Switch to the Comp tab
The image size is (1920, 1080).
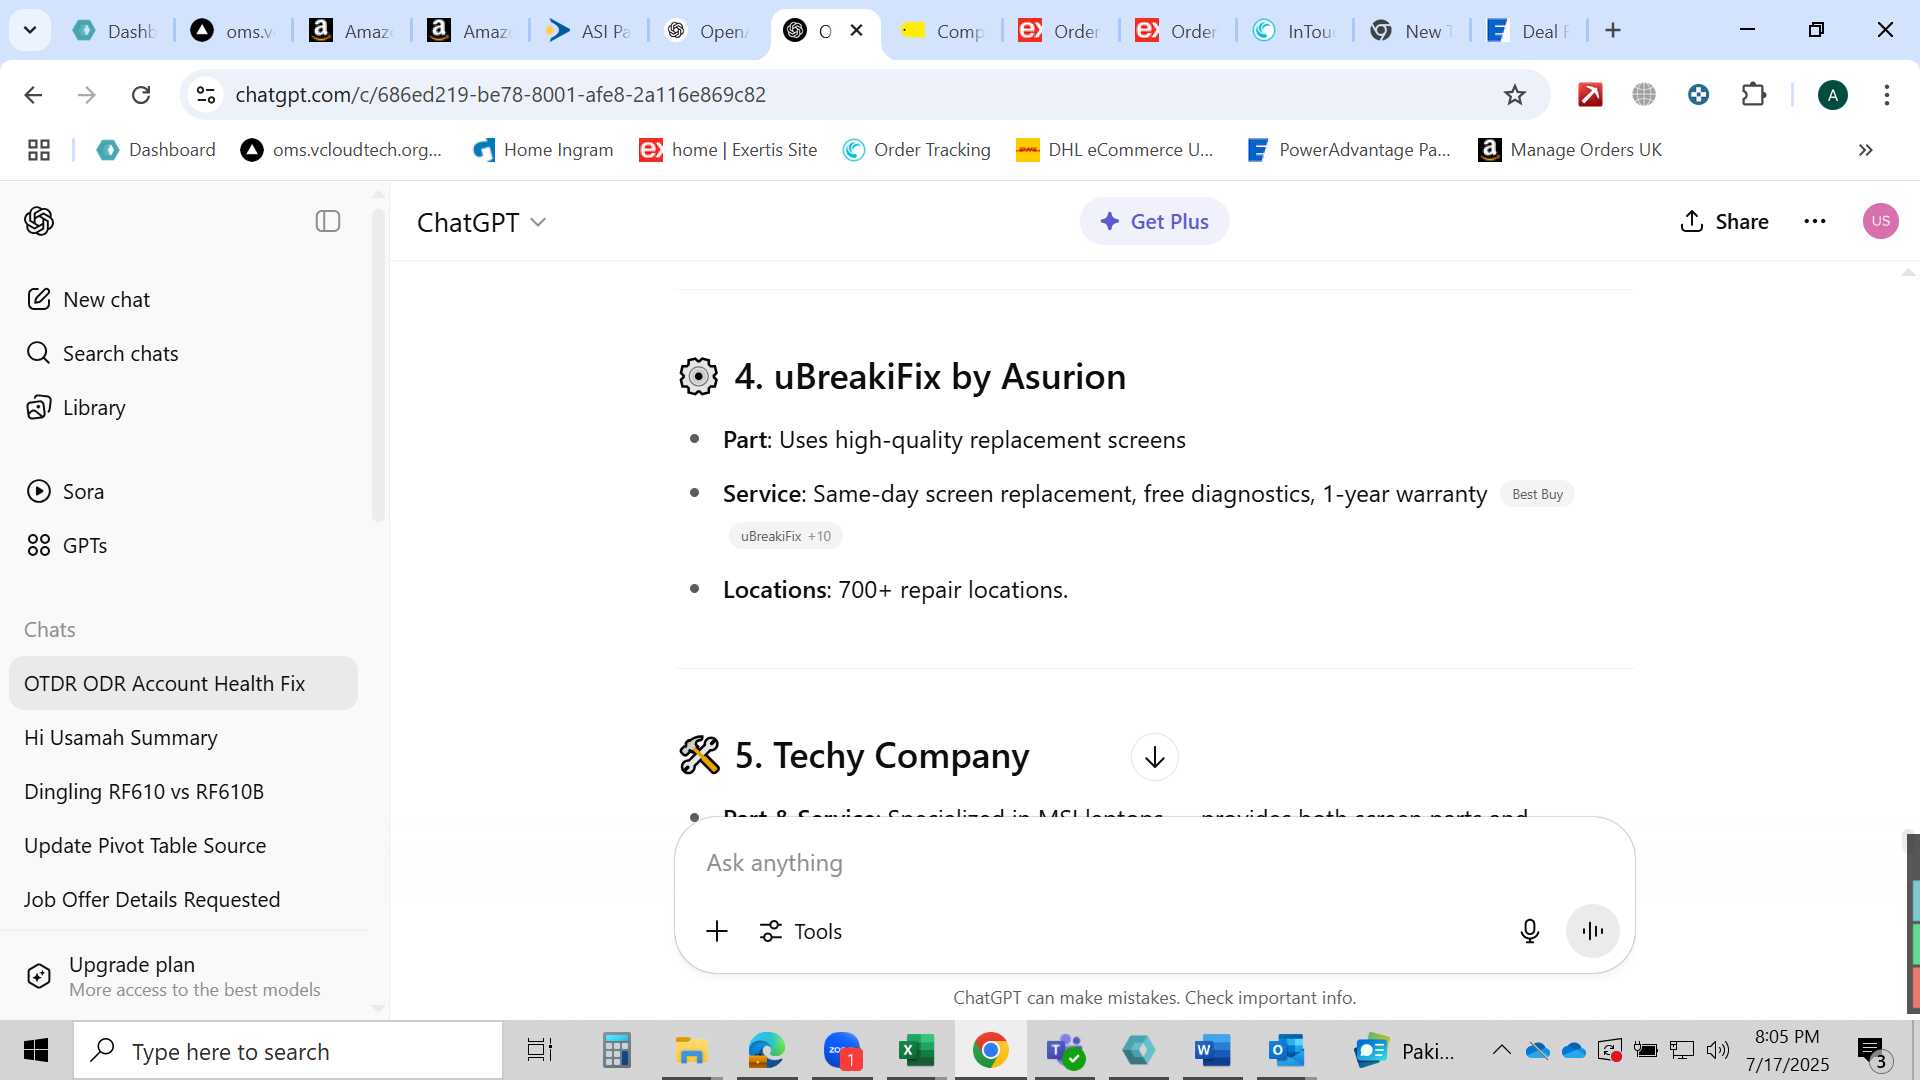[943, 31]
